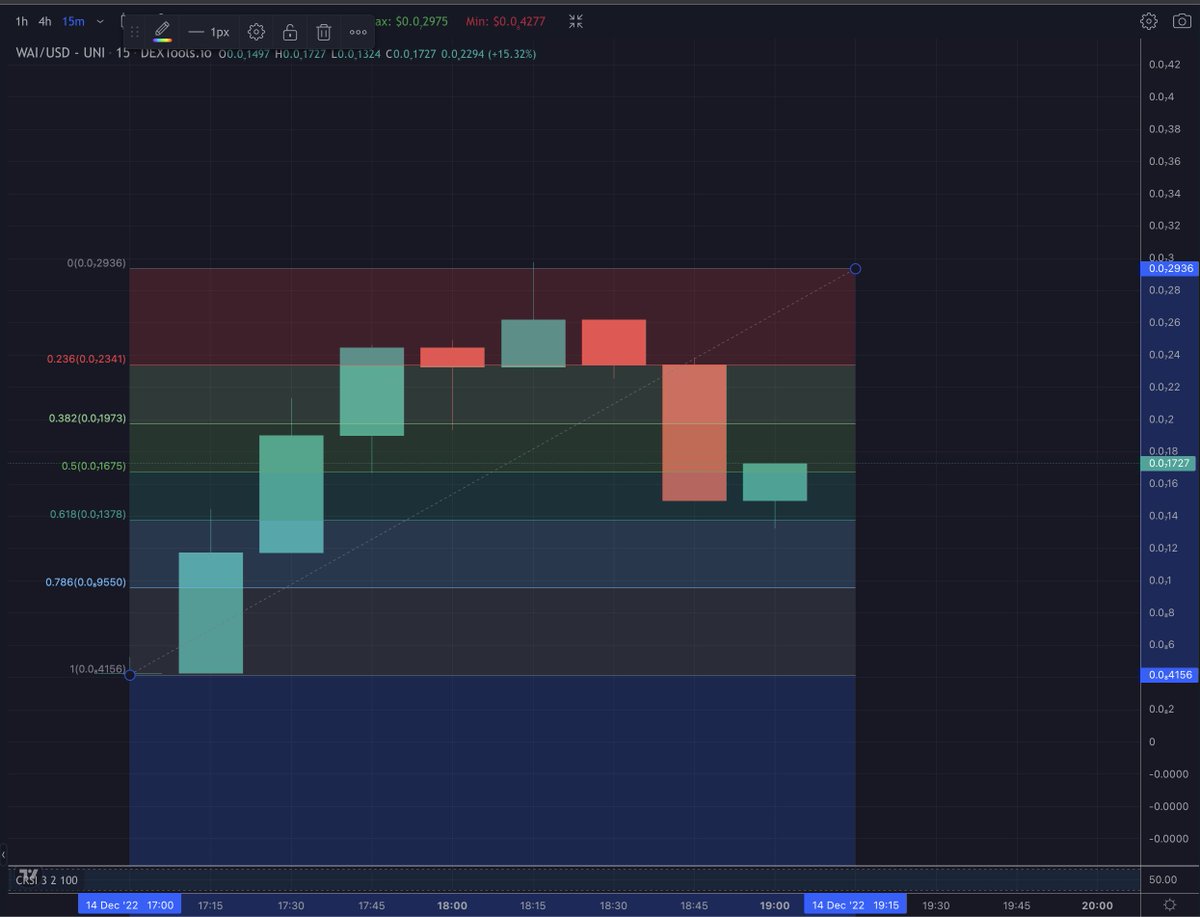Click the 0.382 Fib level label
Viewport: 1200px width, 917px height.
pyautogui.click(x=88, y=418)
